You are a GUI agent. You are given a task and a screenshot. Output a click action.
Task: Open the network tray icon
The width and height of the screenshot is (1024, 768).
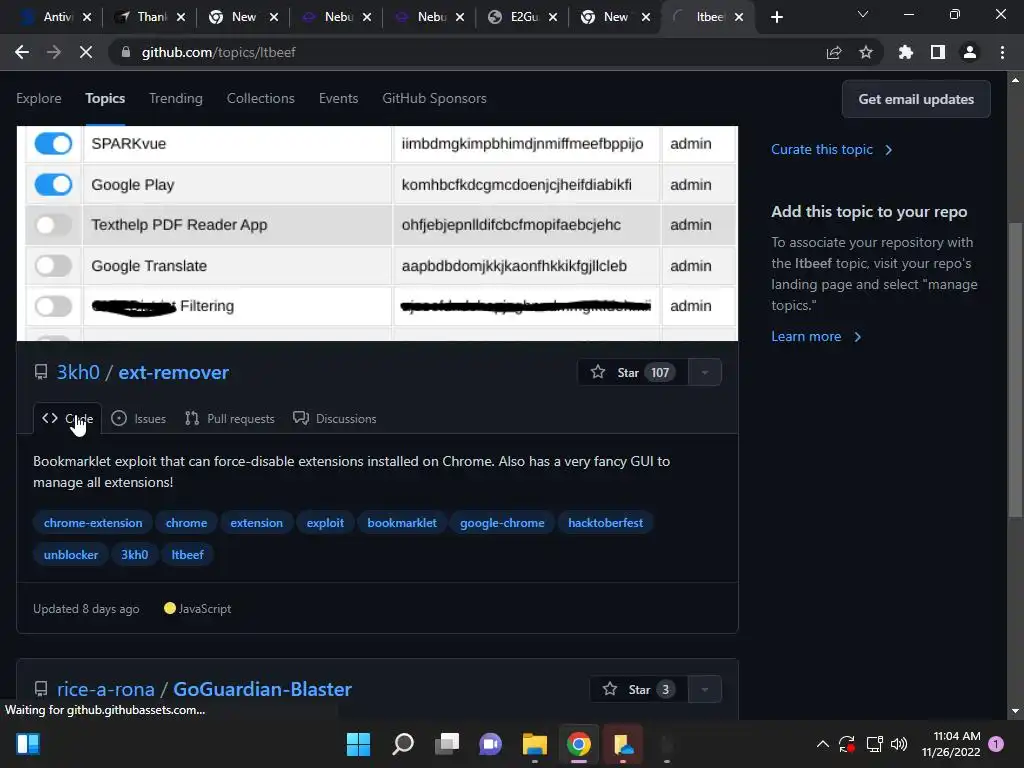[x=874, y=744]
